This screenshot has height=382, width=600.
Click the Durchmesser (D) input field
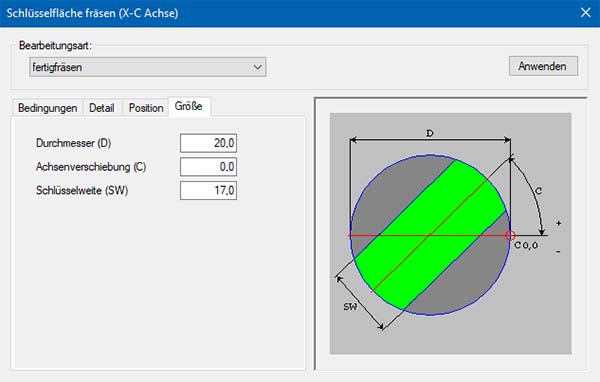(x=208, y=143)
